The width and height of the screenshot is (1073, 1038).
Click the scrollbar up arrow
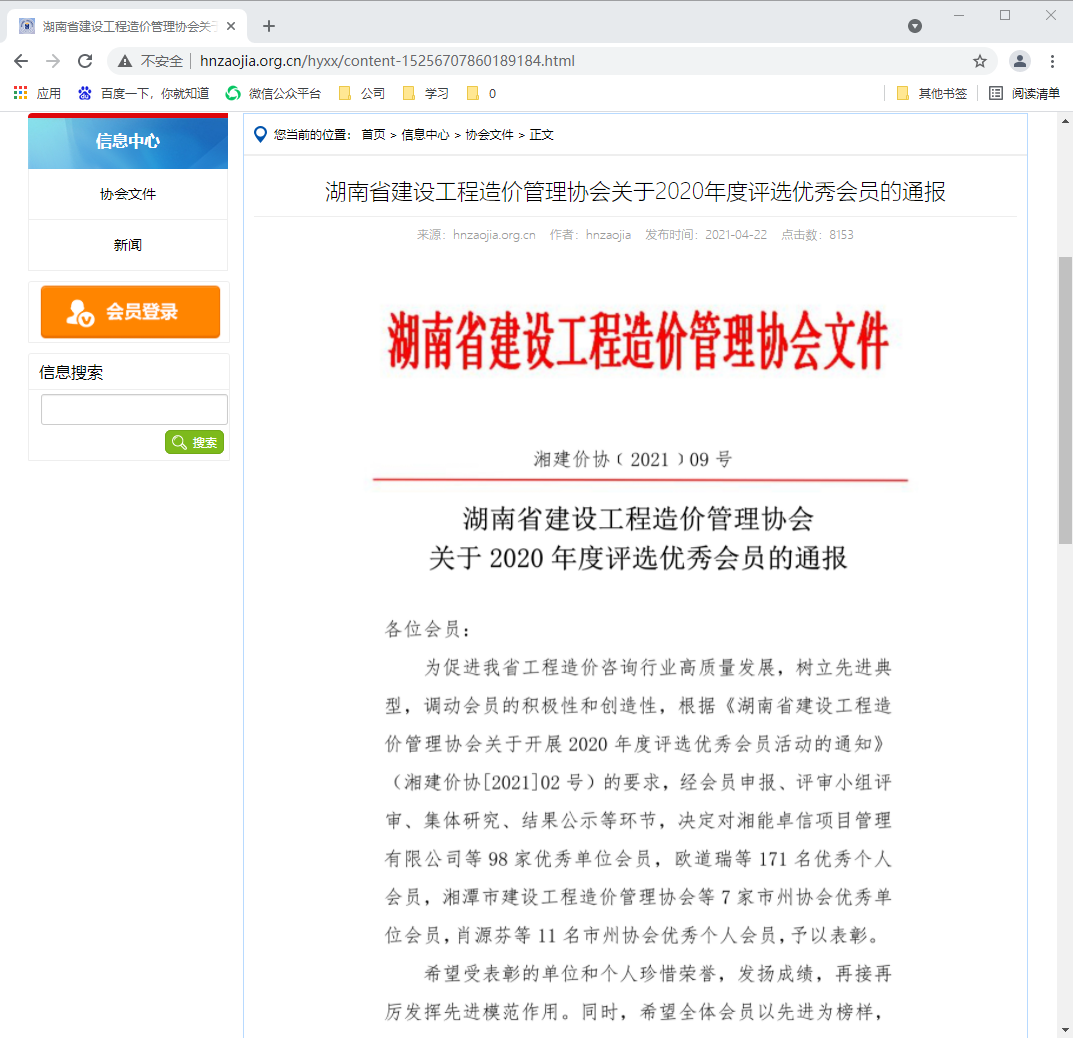[1065, 121]
